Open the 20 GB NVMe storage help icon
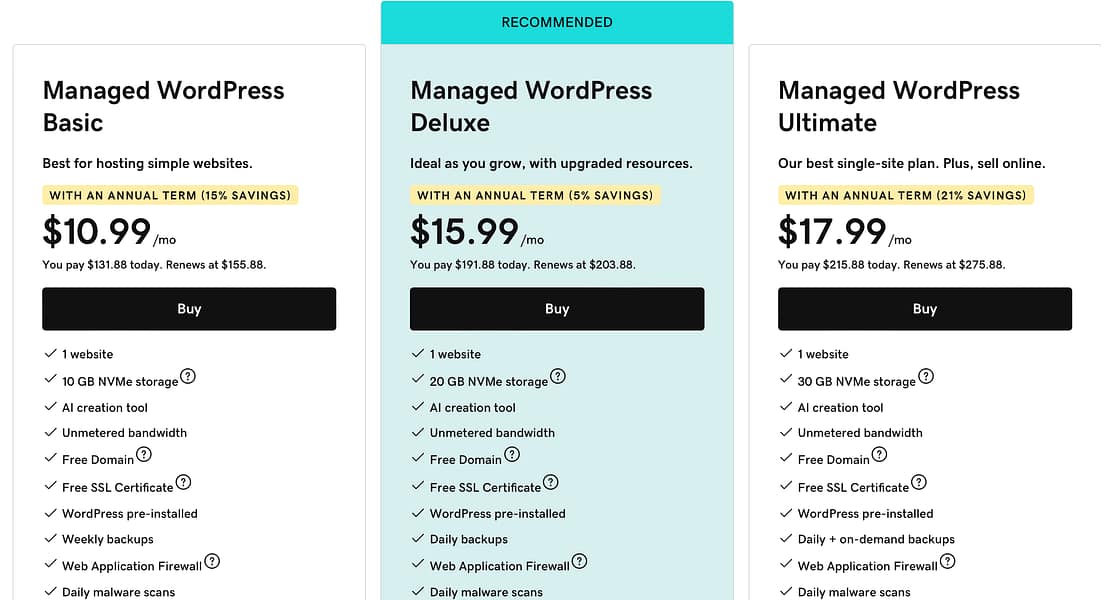Screen dimensions: 1101x600 point(558,376)
